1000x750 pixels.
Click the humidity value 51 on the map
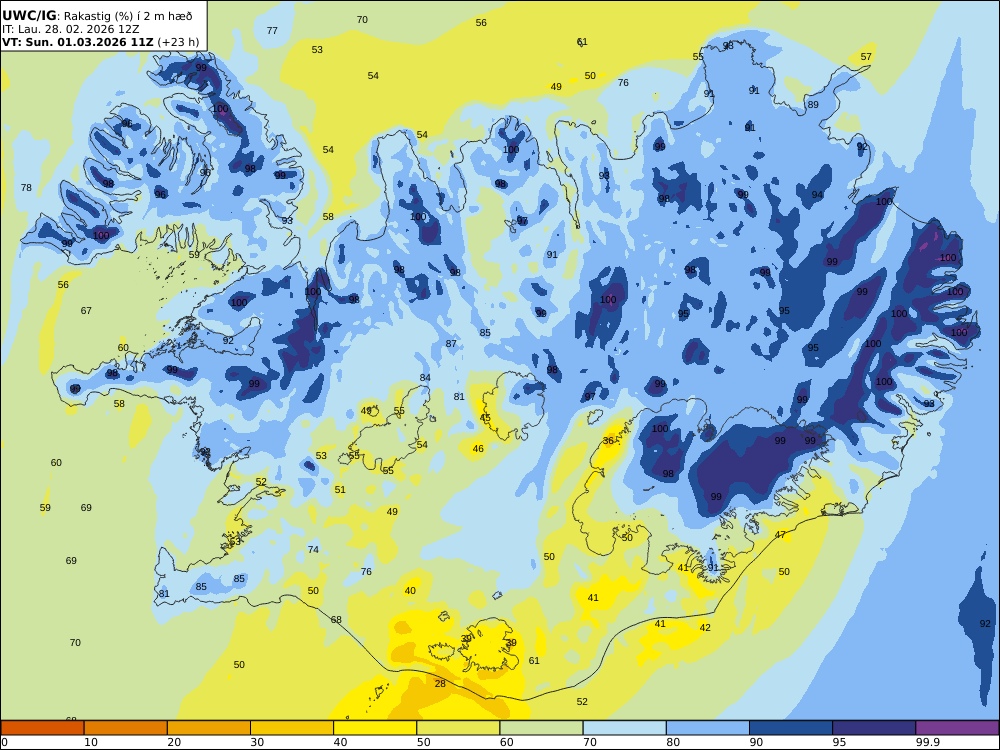(x=340, y=490)
